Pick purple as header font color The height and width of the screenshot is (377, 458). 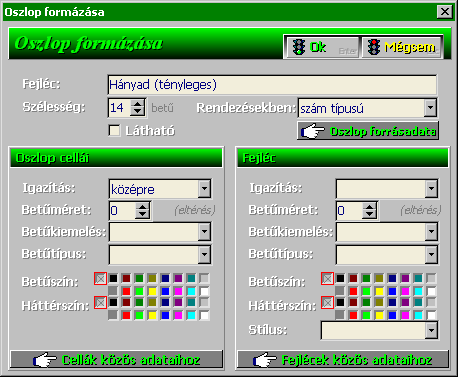(x=405, y=278)
